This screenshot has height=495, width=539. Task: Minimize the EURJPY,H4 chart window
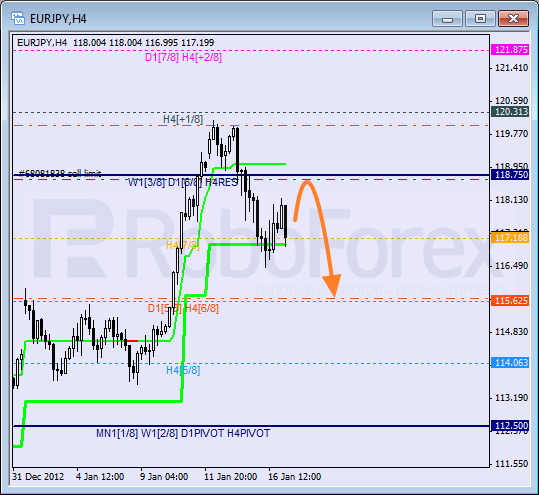point(447,19)
